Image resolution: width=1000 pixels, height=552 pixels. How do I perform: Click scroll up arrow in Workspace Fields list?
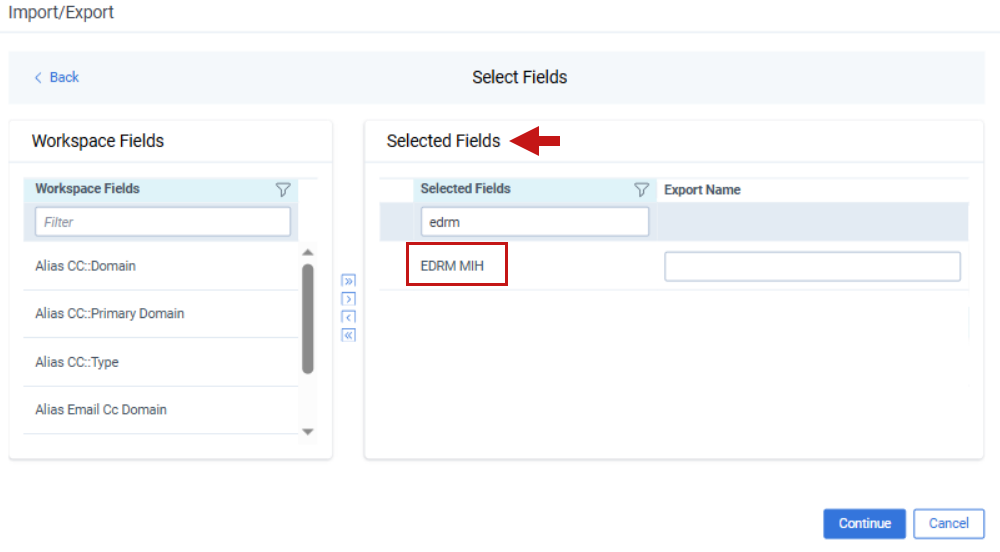coord(308,252)
